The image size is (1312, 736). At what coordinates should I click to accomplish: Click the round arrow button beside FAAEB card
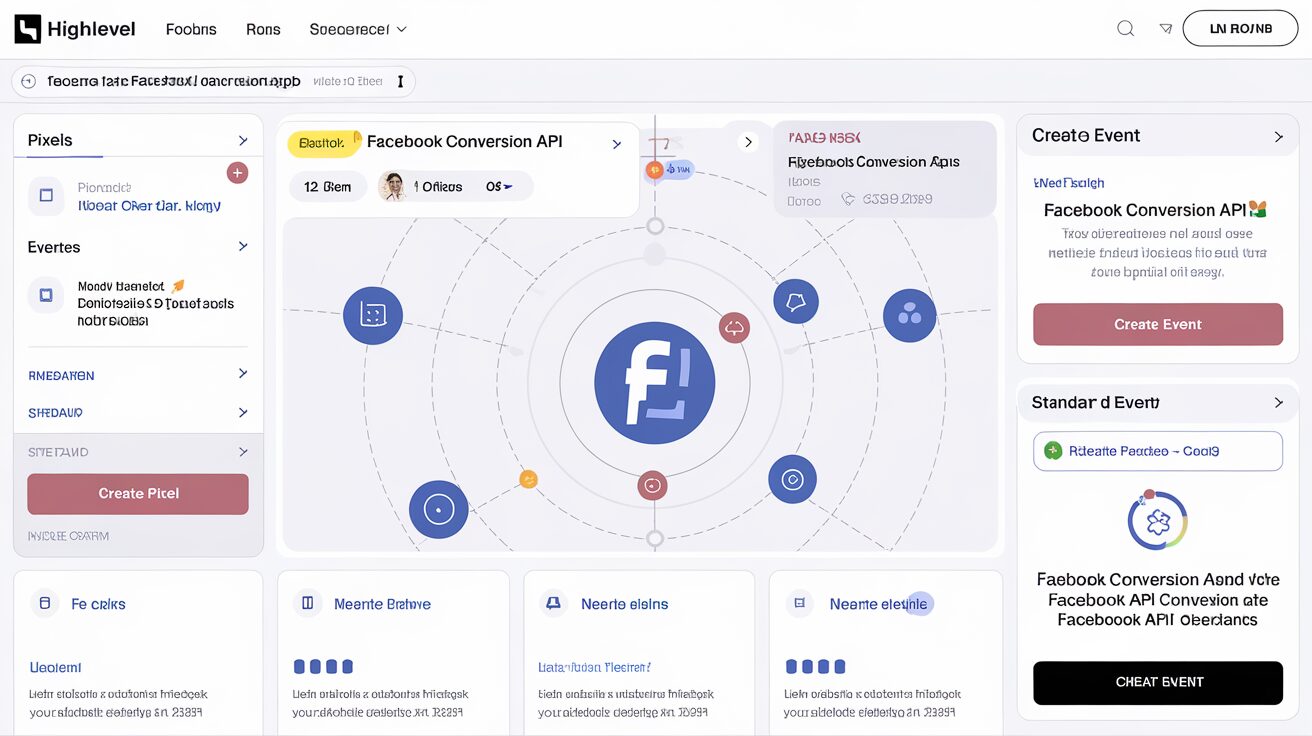click(x=748, y=142)
